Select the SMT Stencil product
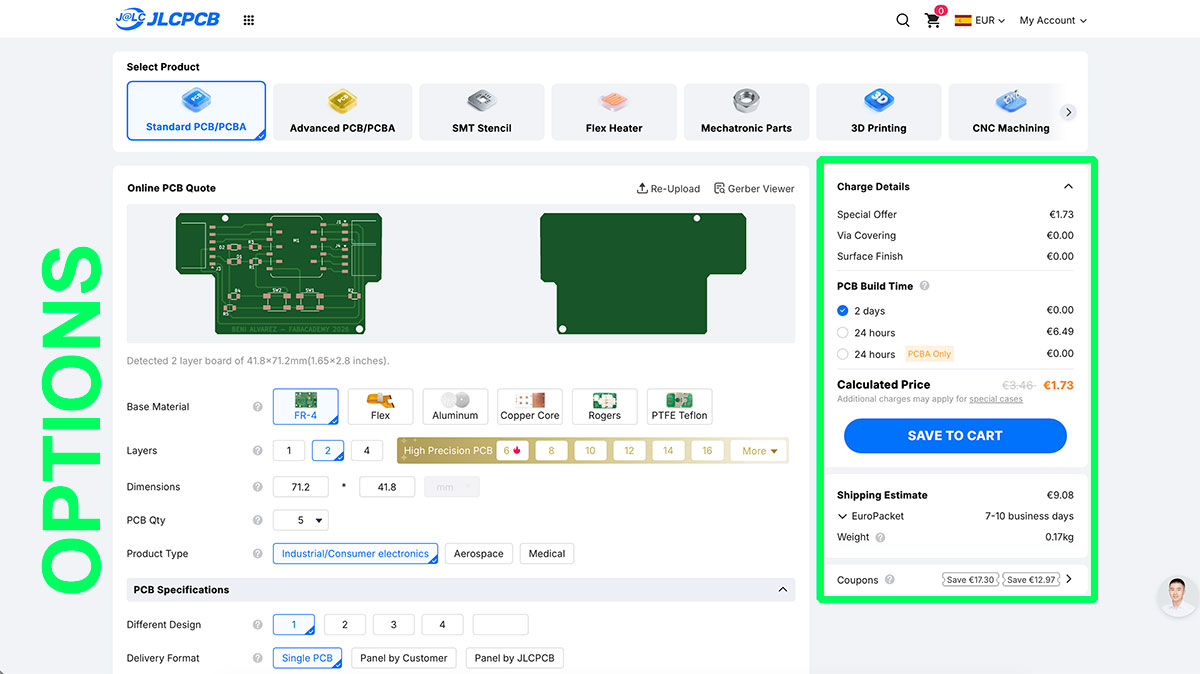 (x=482, y=111)
